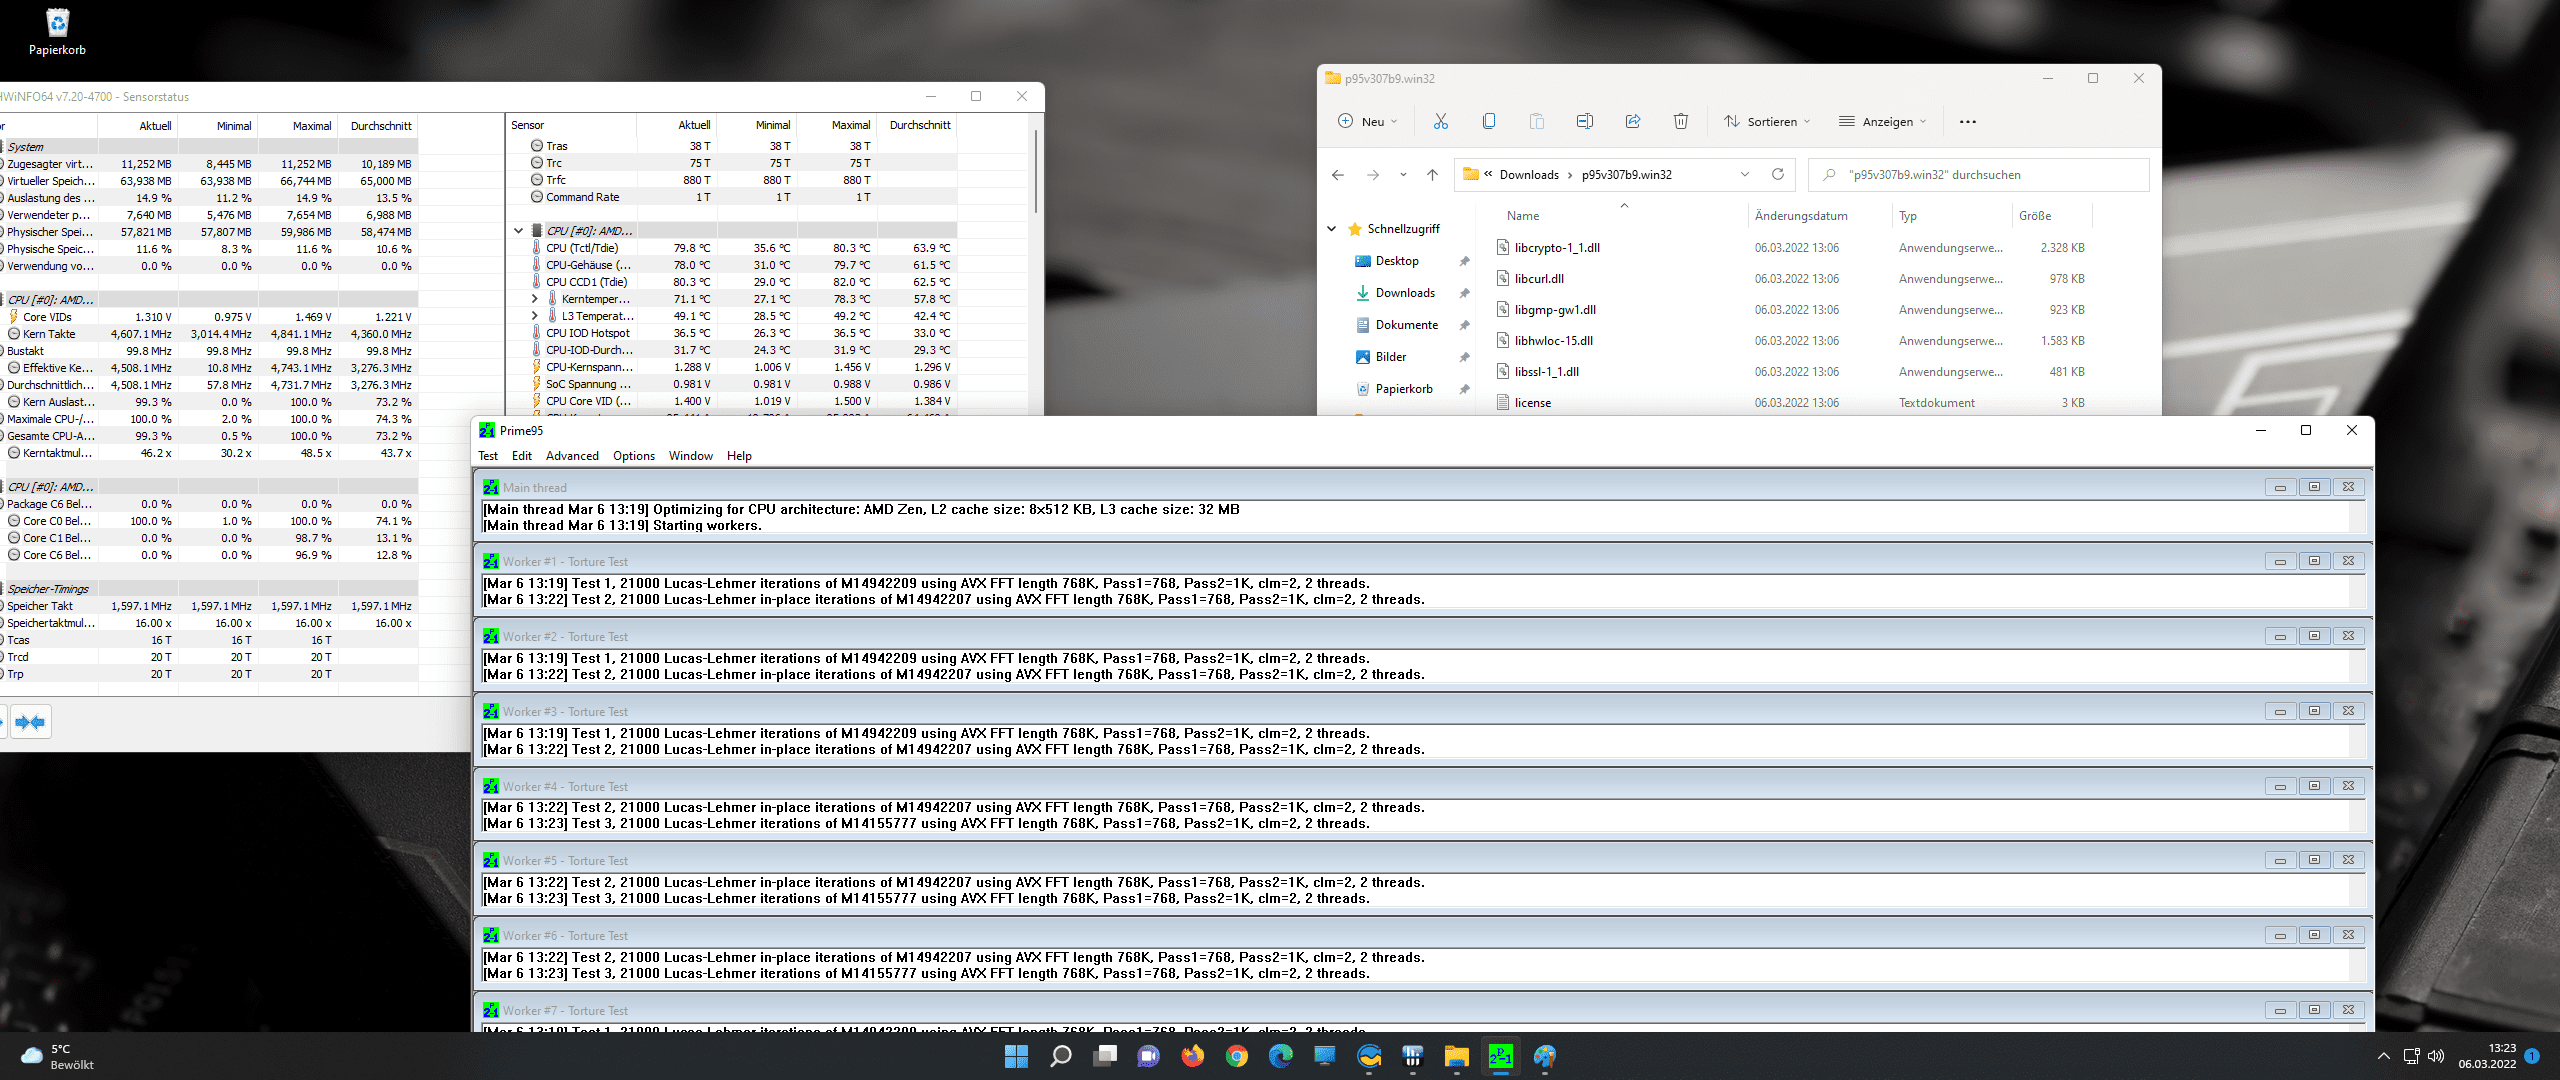The width and height of the screenshot is (2560, 1080).
Task: Click the Rename icon in Explorer toolbar
Action: tap(1584, 121)
